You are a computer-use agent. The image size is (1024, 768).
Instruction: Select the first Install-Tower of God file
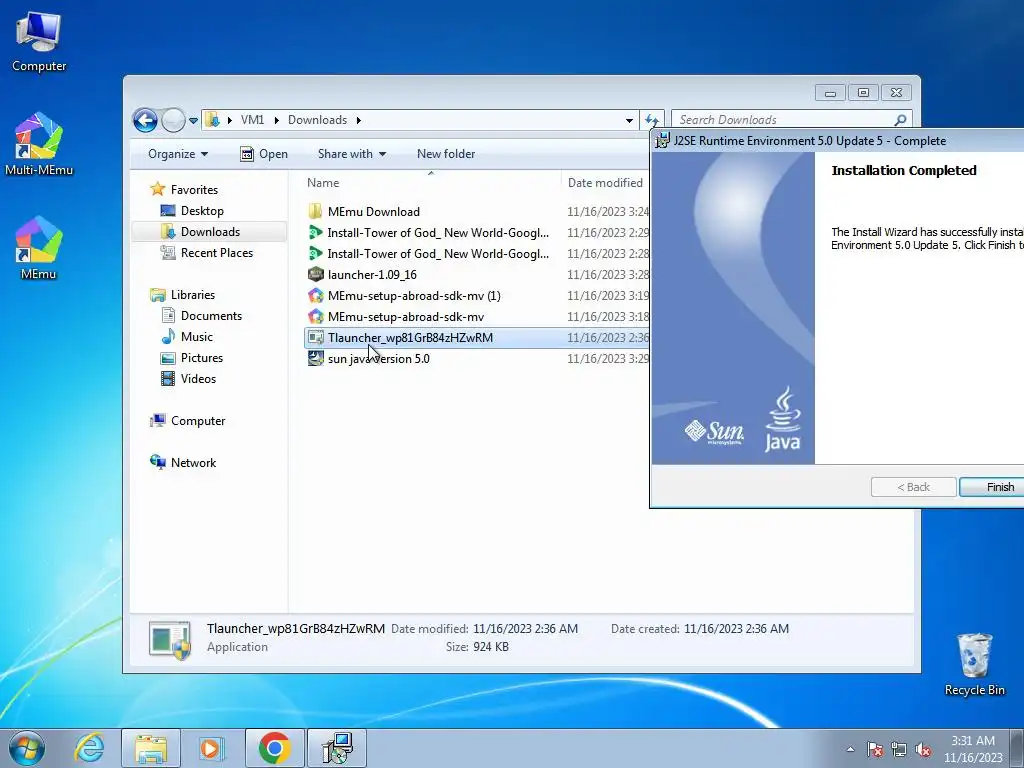(x=438, y=232)
